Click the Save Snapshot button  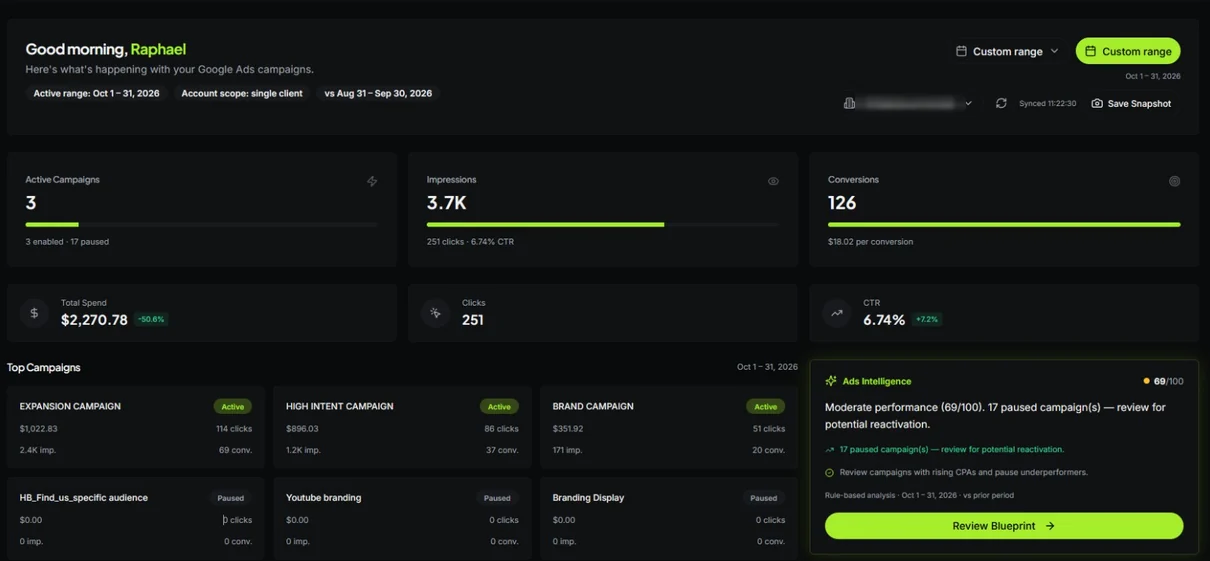tap(1131, 103)
